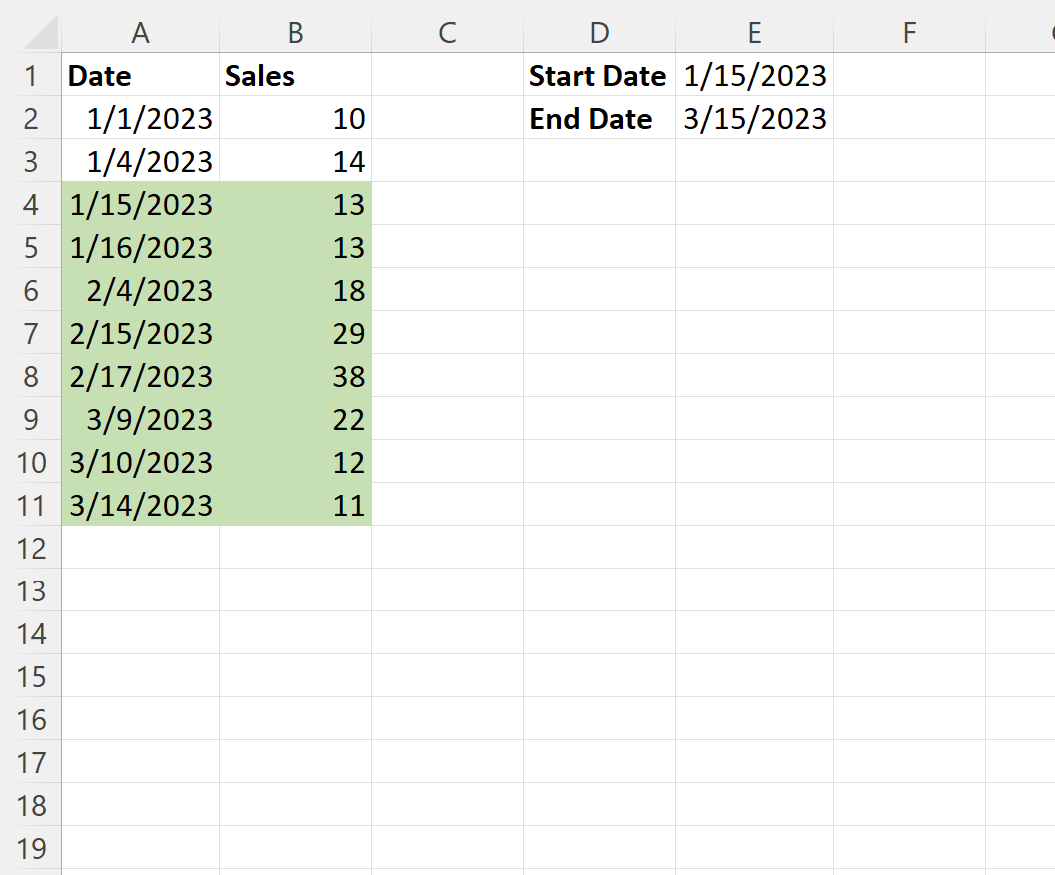
Task: Select an empty cell in row 13
Action: point(446,591)
